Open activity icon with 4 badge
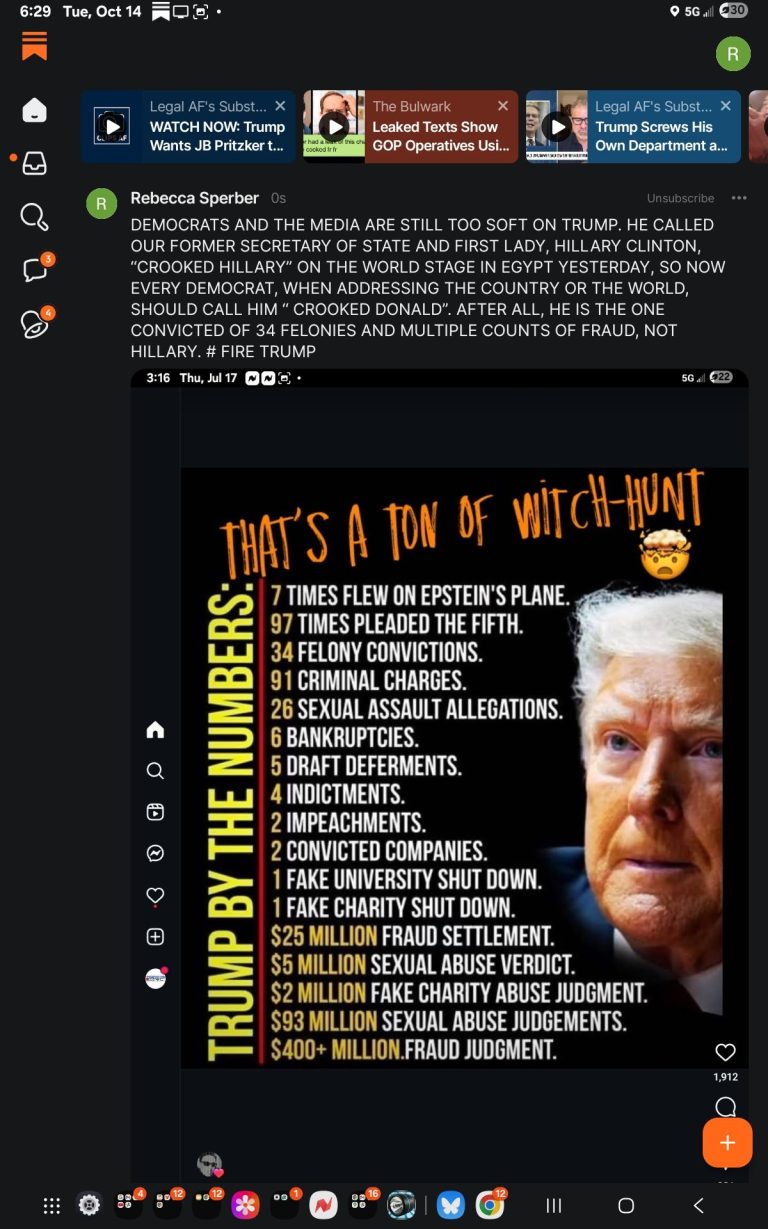 (36, 323)
